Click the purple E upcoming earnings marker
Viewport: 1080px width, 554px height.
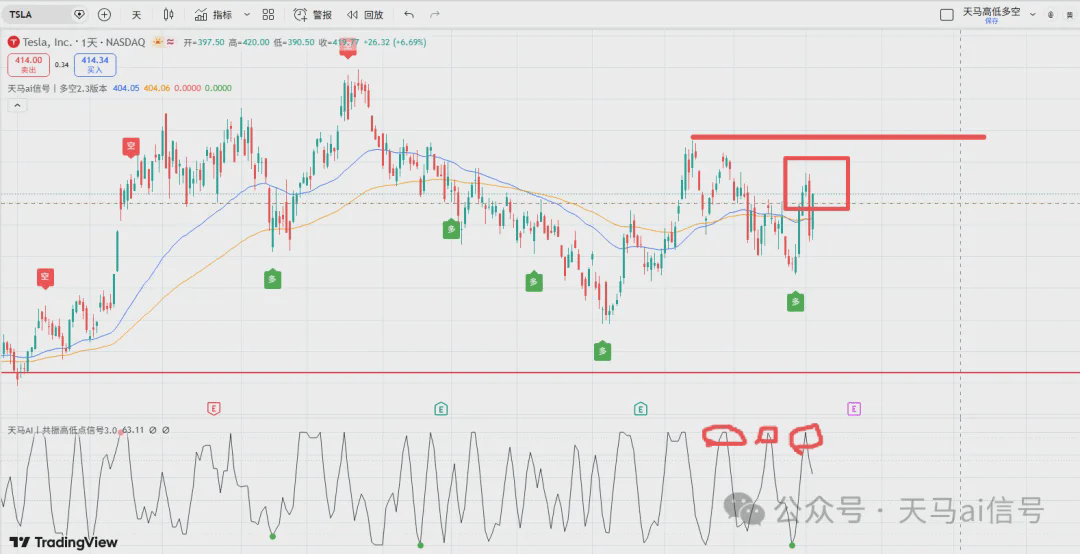pos(854,409)
